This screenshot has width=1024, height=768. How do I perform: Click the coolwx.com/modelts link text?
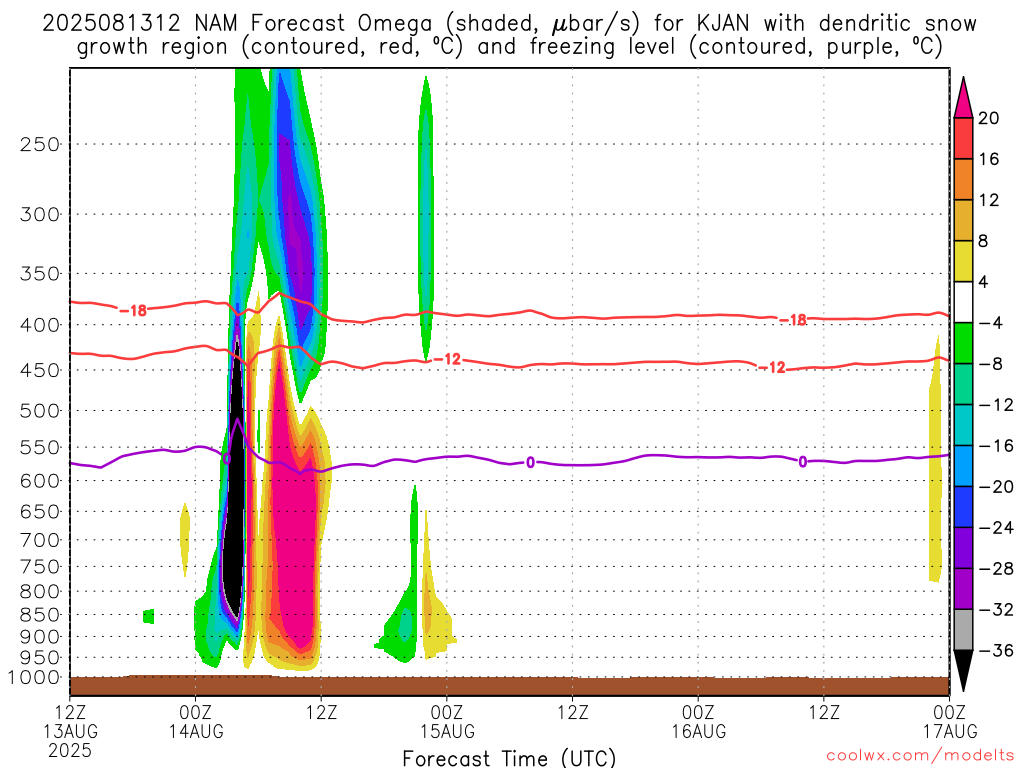920,756
